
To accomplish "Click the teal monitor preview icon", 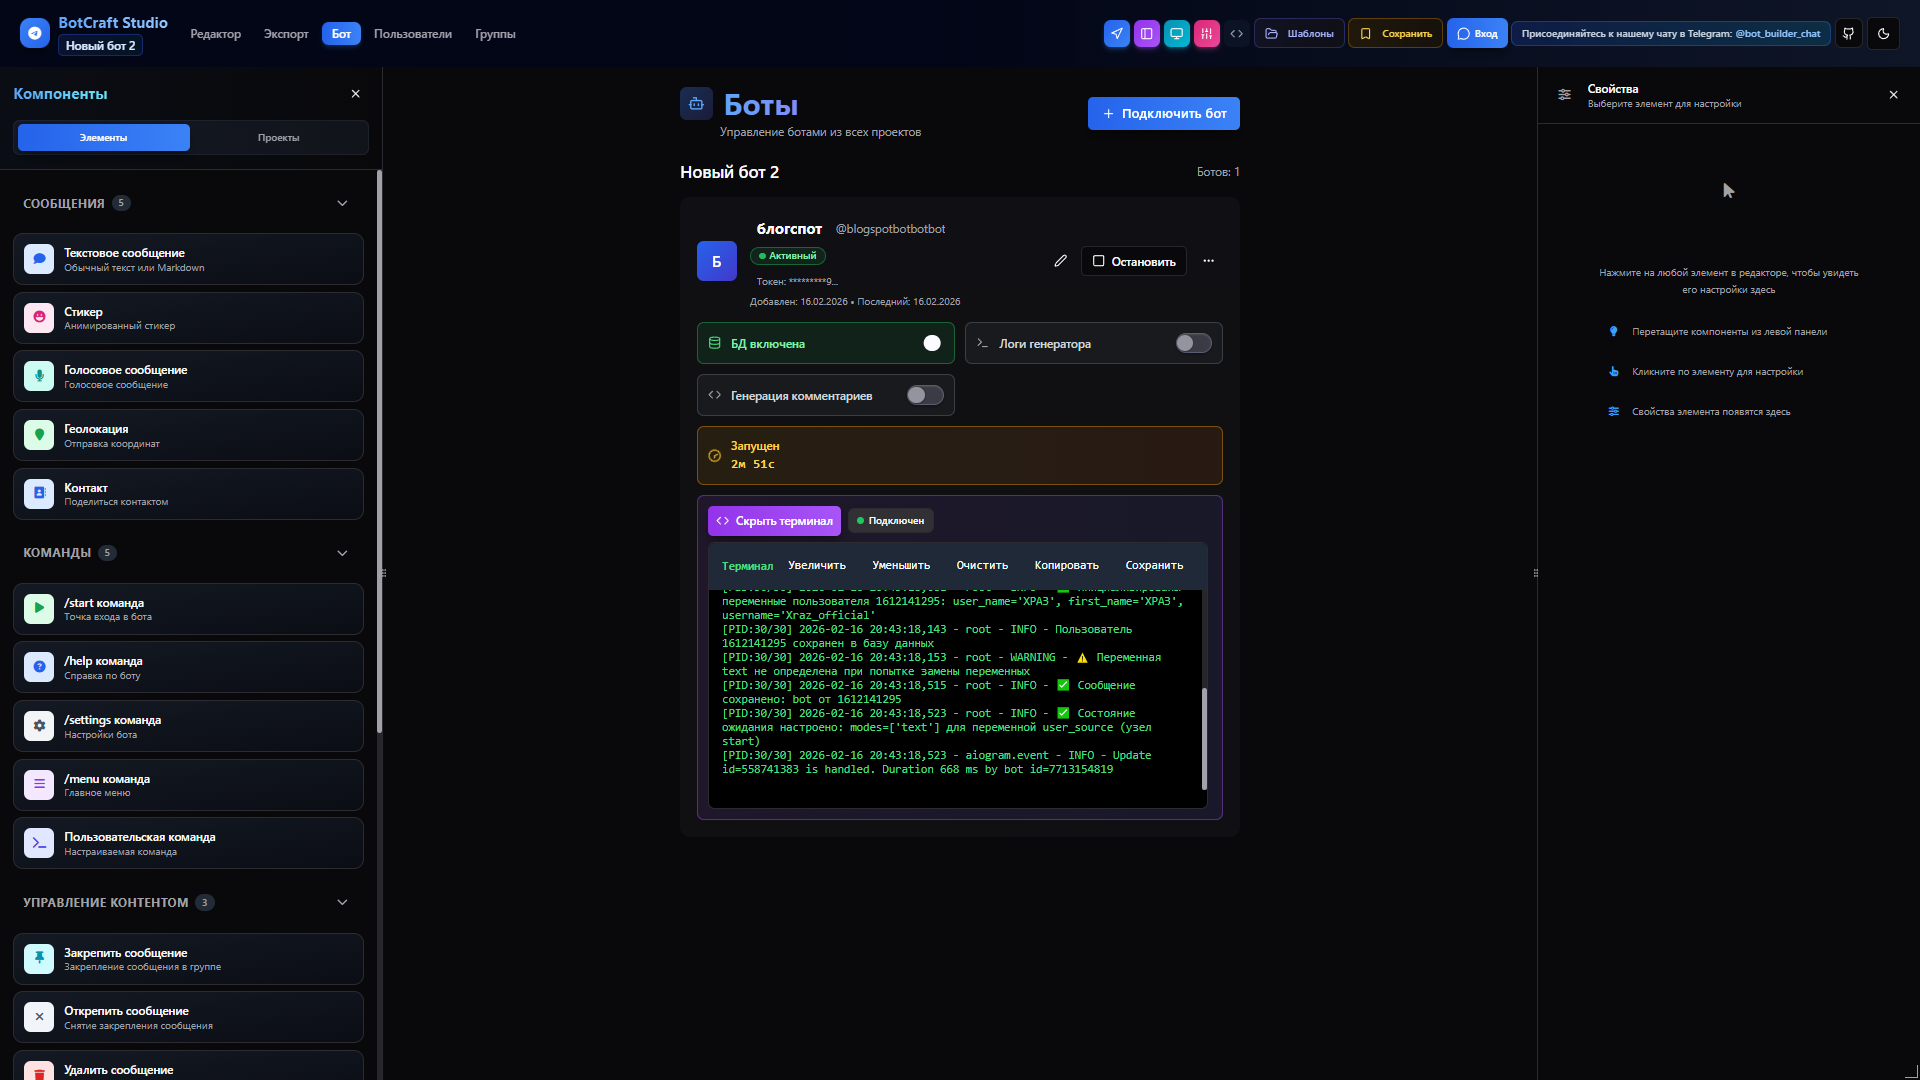I will point(1177,33).
